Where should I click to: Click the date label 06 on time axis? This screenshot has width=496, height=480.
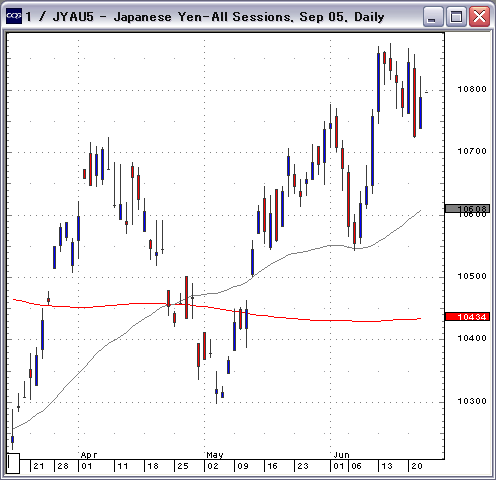(356, 466)
